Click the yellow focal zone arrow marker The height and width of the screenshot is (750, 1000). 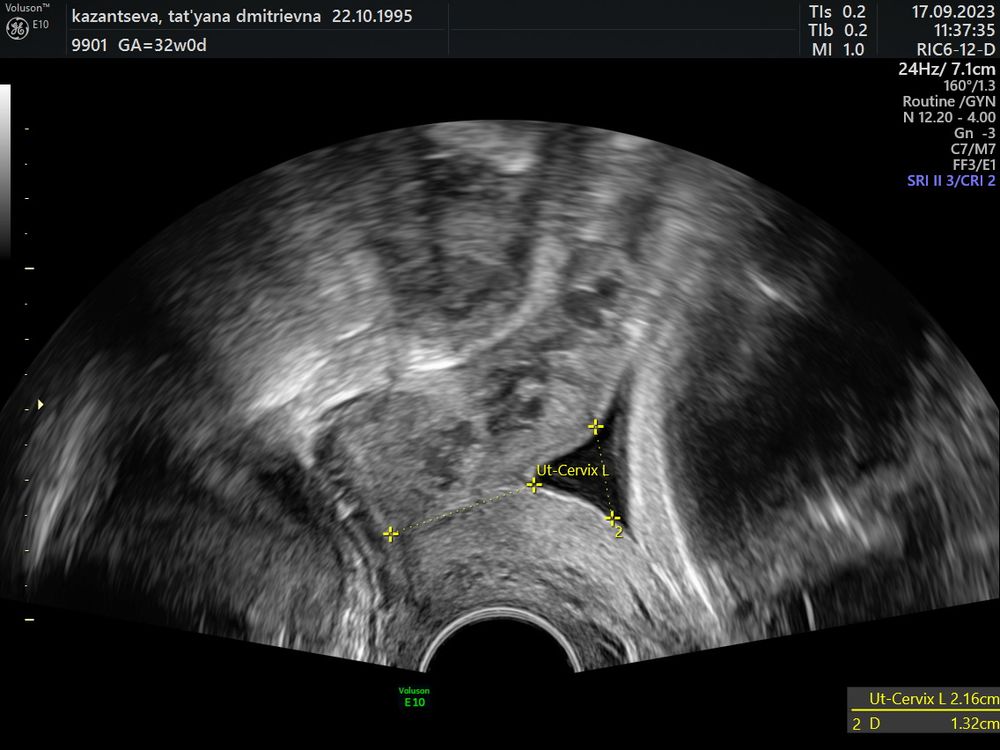(40, 404)
